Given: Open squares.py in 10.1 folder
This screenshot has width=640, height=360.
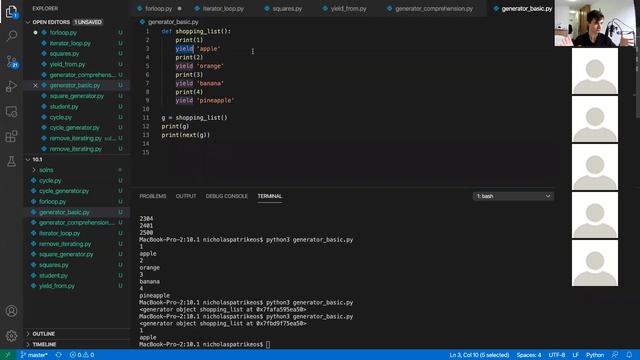Looking at the screenshot, I should [54, 265].
